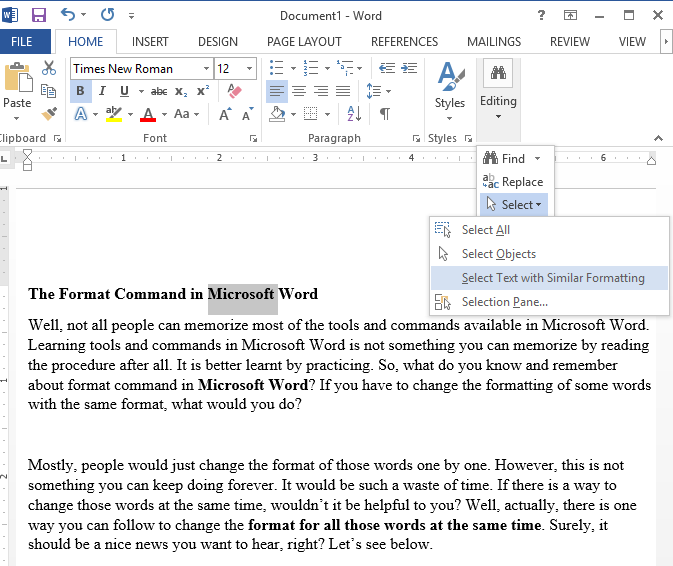Apply shading with paint bucket
The height and width of the screenshot is (566, 673).
click(277, 114)
